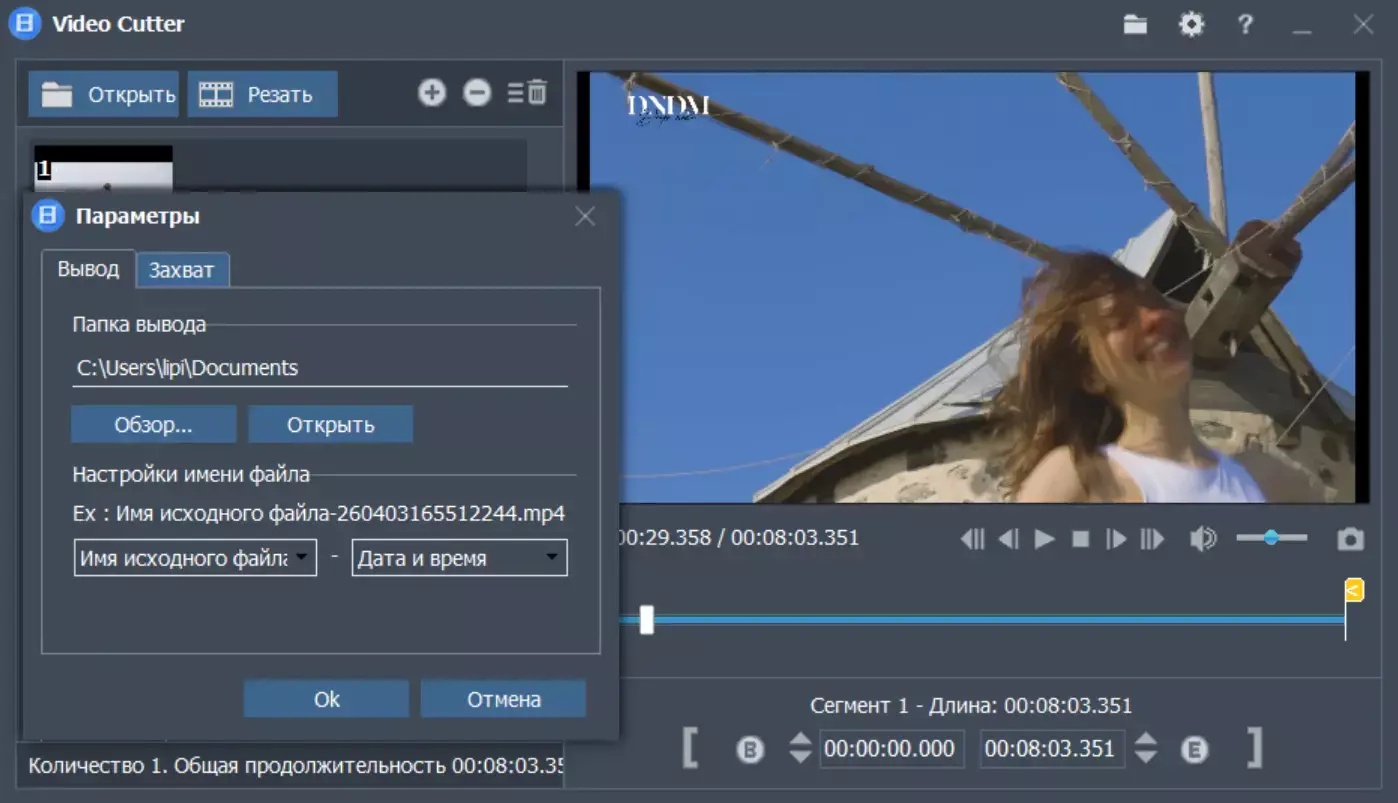This screenshot has height=803, width=1398.
Task: Select the 'Вывод' tab
Action: 88,269
